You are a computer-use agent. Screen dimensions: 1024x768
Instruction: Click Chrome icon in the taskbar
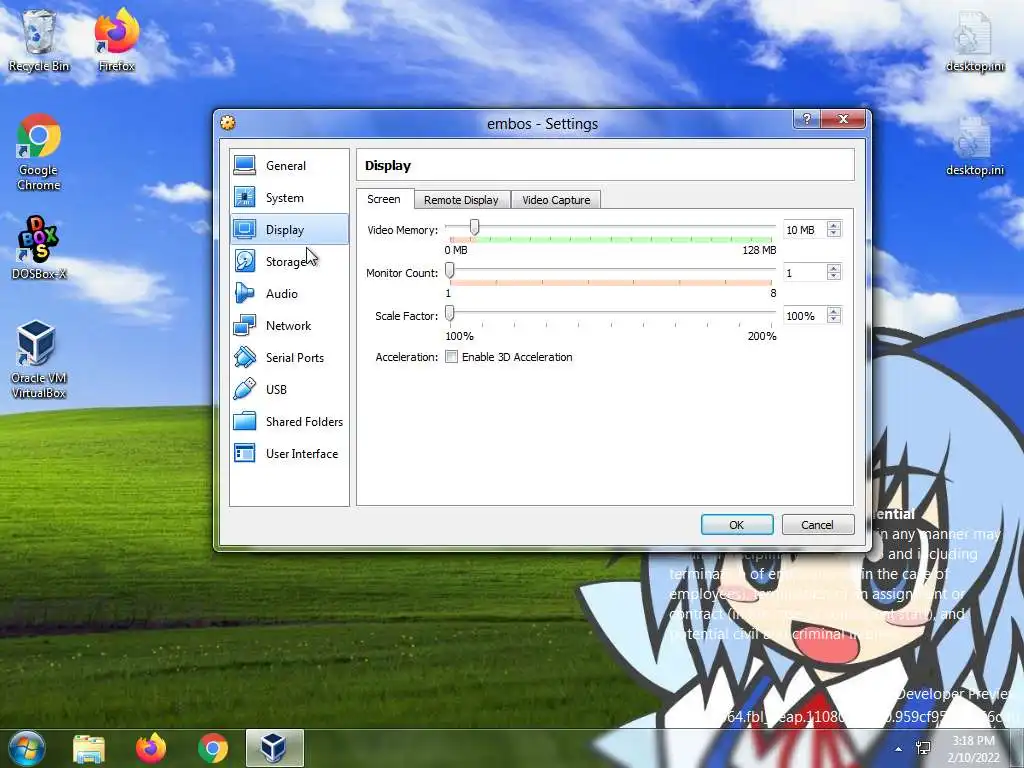coord(213,748)
